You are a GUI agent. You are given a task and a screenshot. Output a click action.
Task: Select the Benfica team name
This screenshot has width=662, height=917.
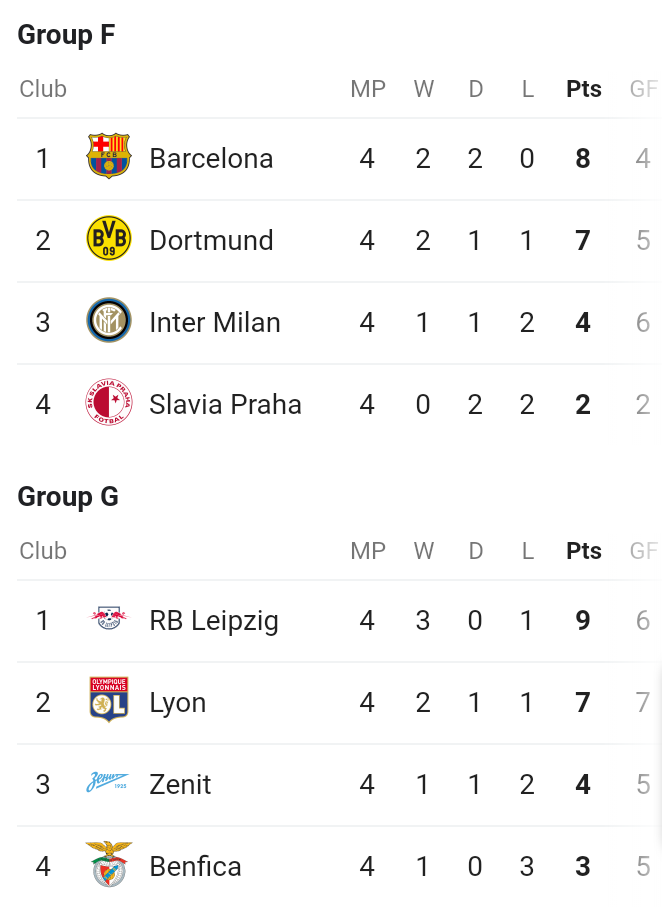[x=195, y=866]
